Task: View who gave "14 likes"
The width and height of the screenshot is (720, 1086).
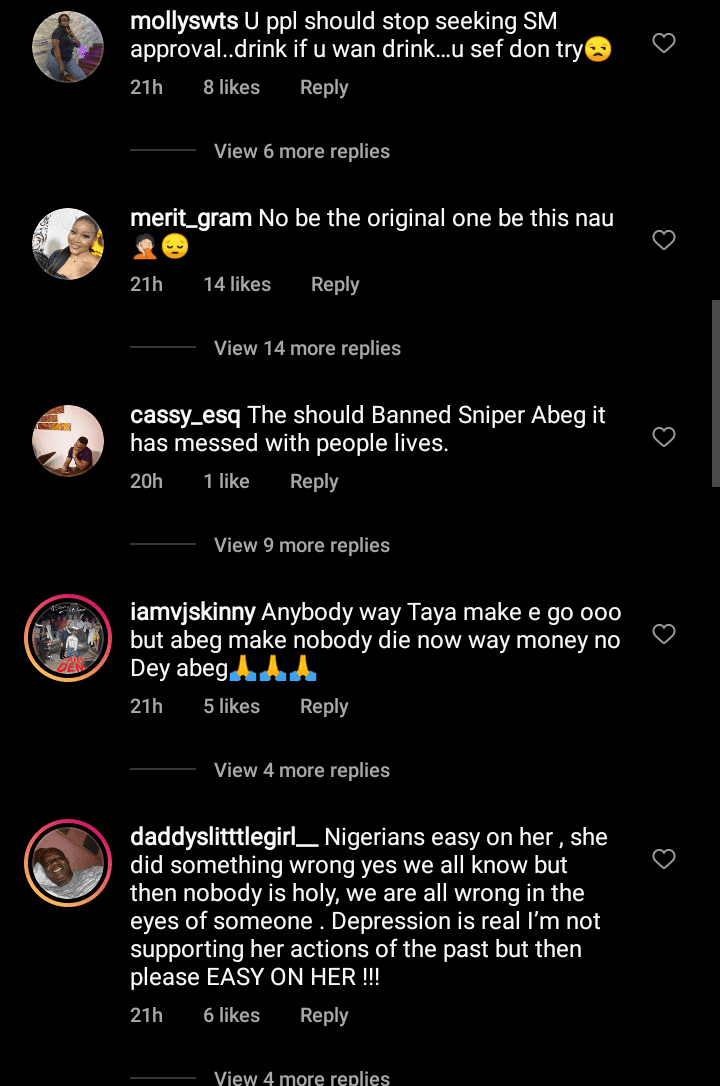Action: pos(237,284)
